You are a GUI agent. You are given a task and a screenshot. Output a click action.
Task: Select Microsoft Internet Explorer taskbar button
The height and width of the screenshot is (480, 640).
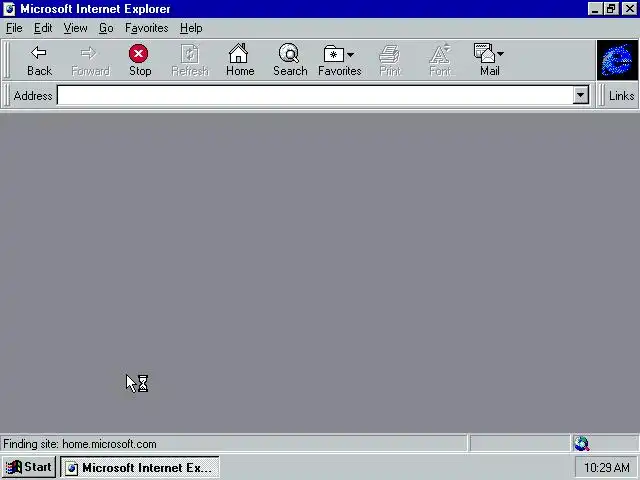[x=140, y=467]
